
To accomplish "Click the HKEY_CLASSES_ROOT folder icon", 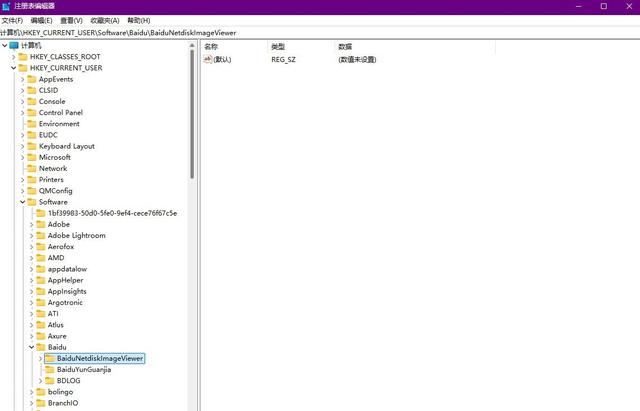I will coord(23,57).
